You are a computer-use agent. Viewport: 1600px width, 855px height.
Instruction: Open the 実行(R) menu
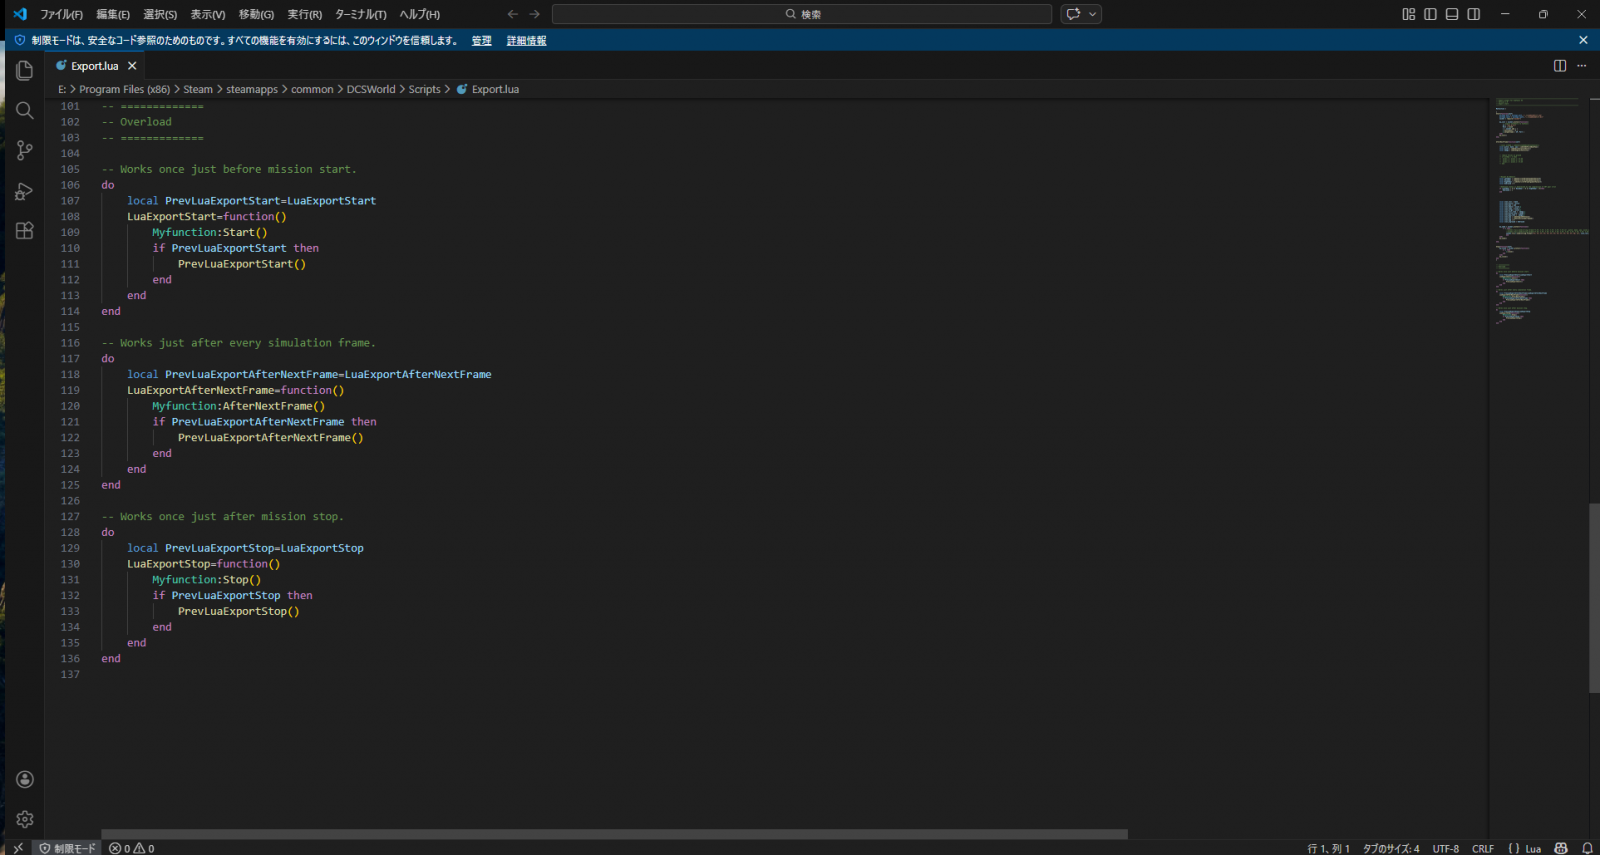pos(305,14)
